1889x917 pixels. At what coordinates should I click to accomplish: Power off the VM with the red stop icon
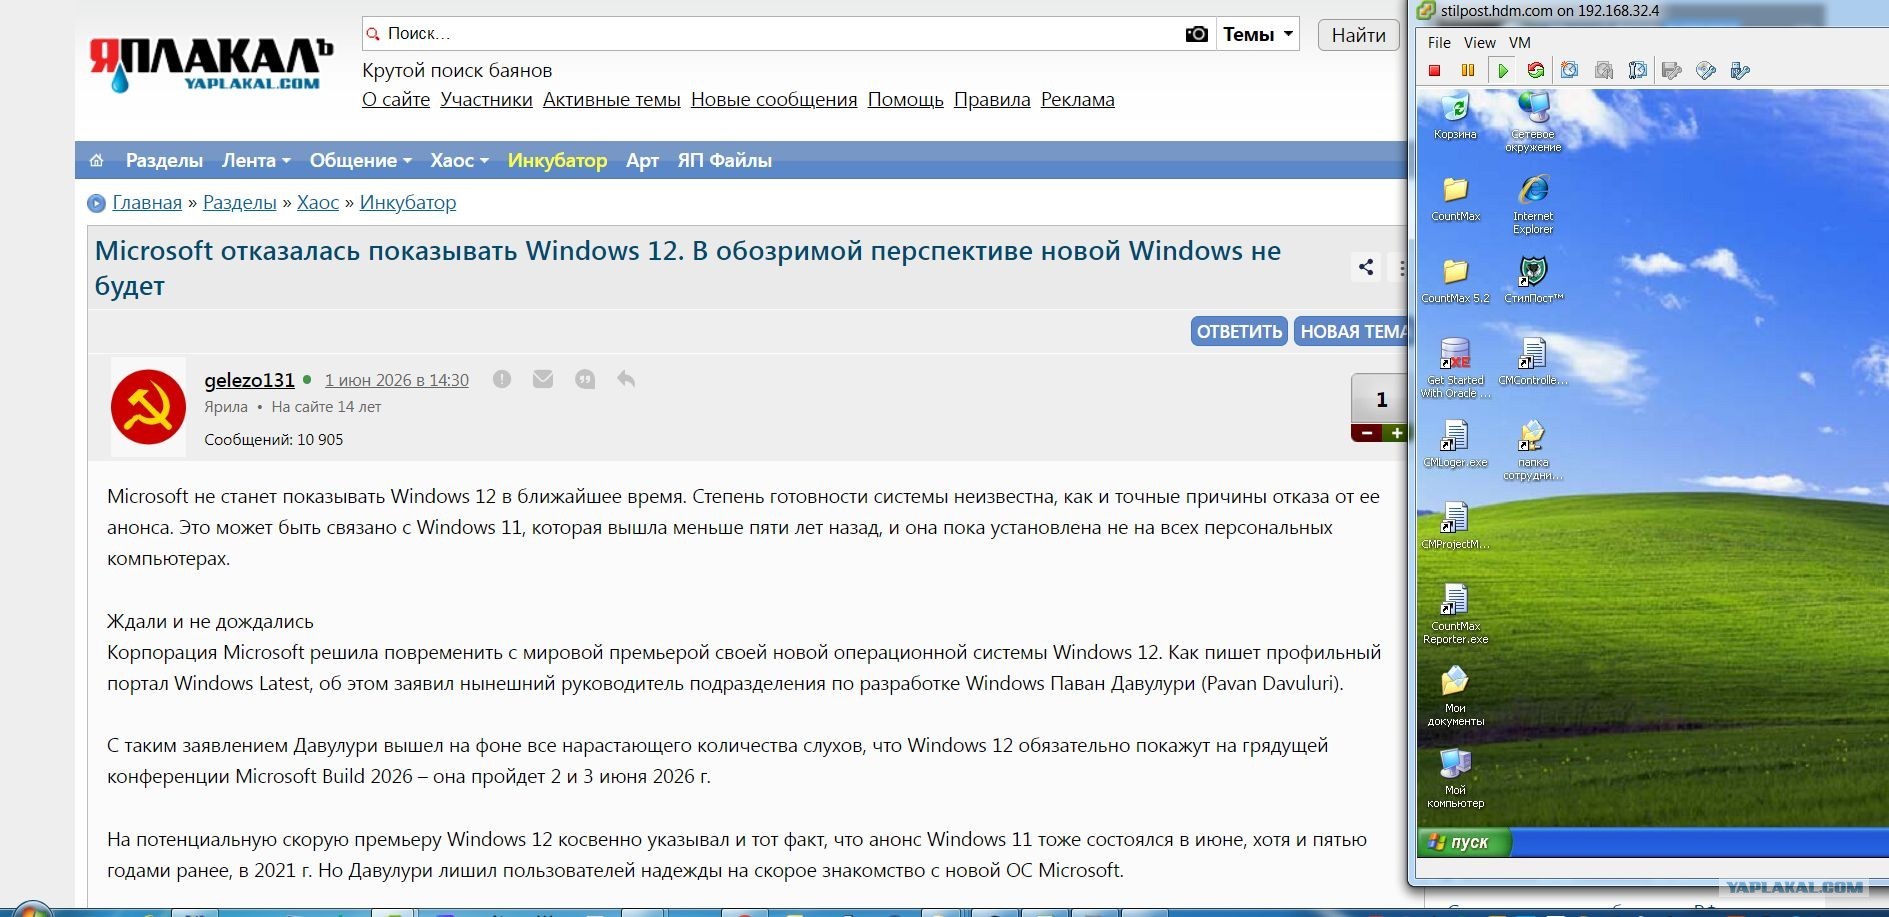click(1434, 70)
